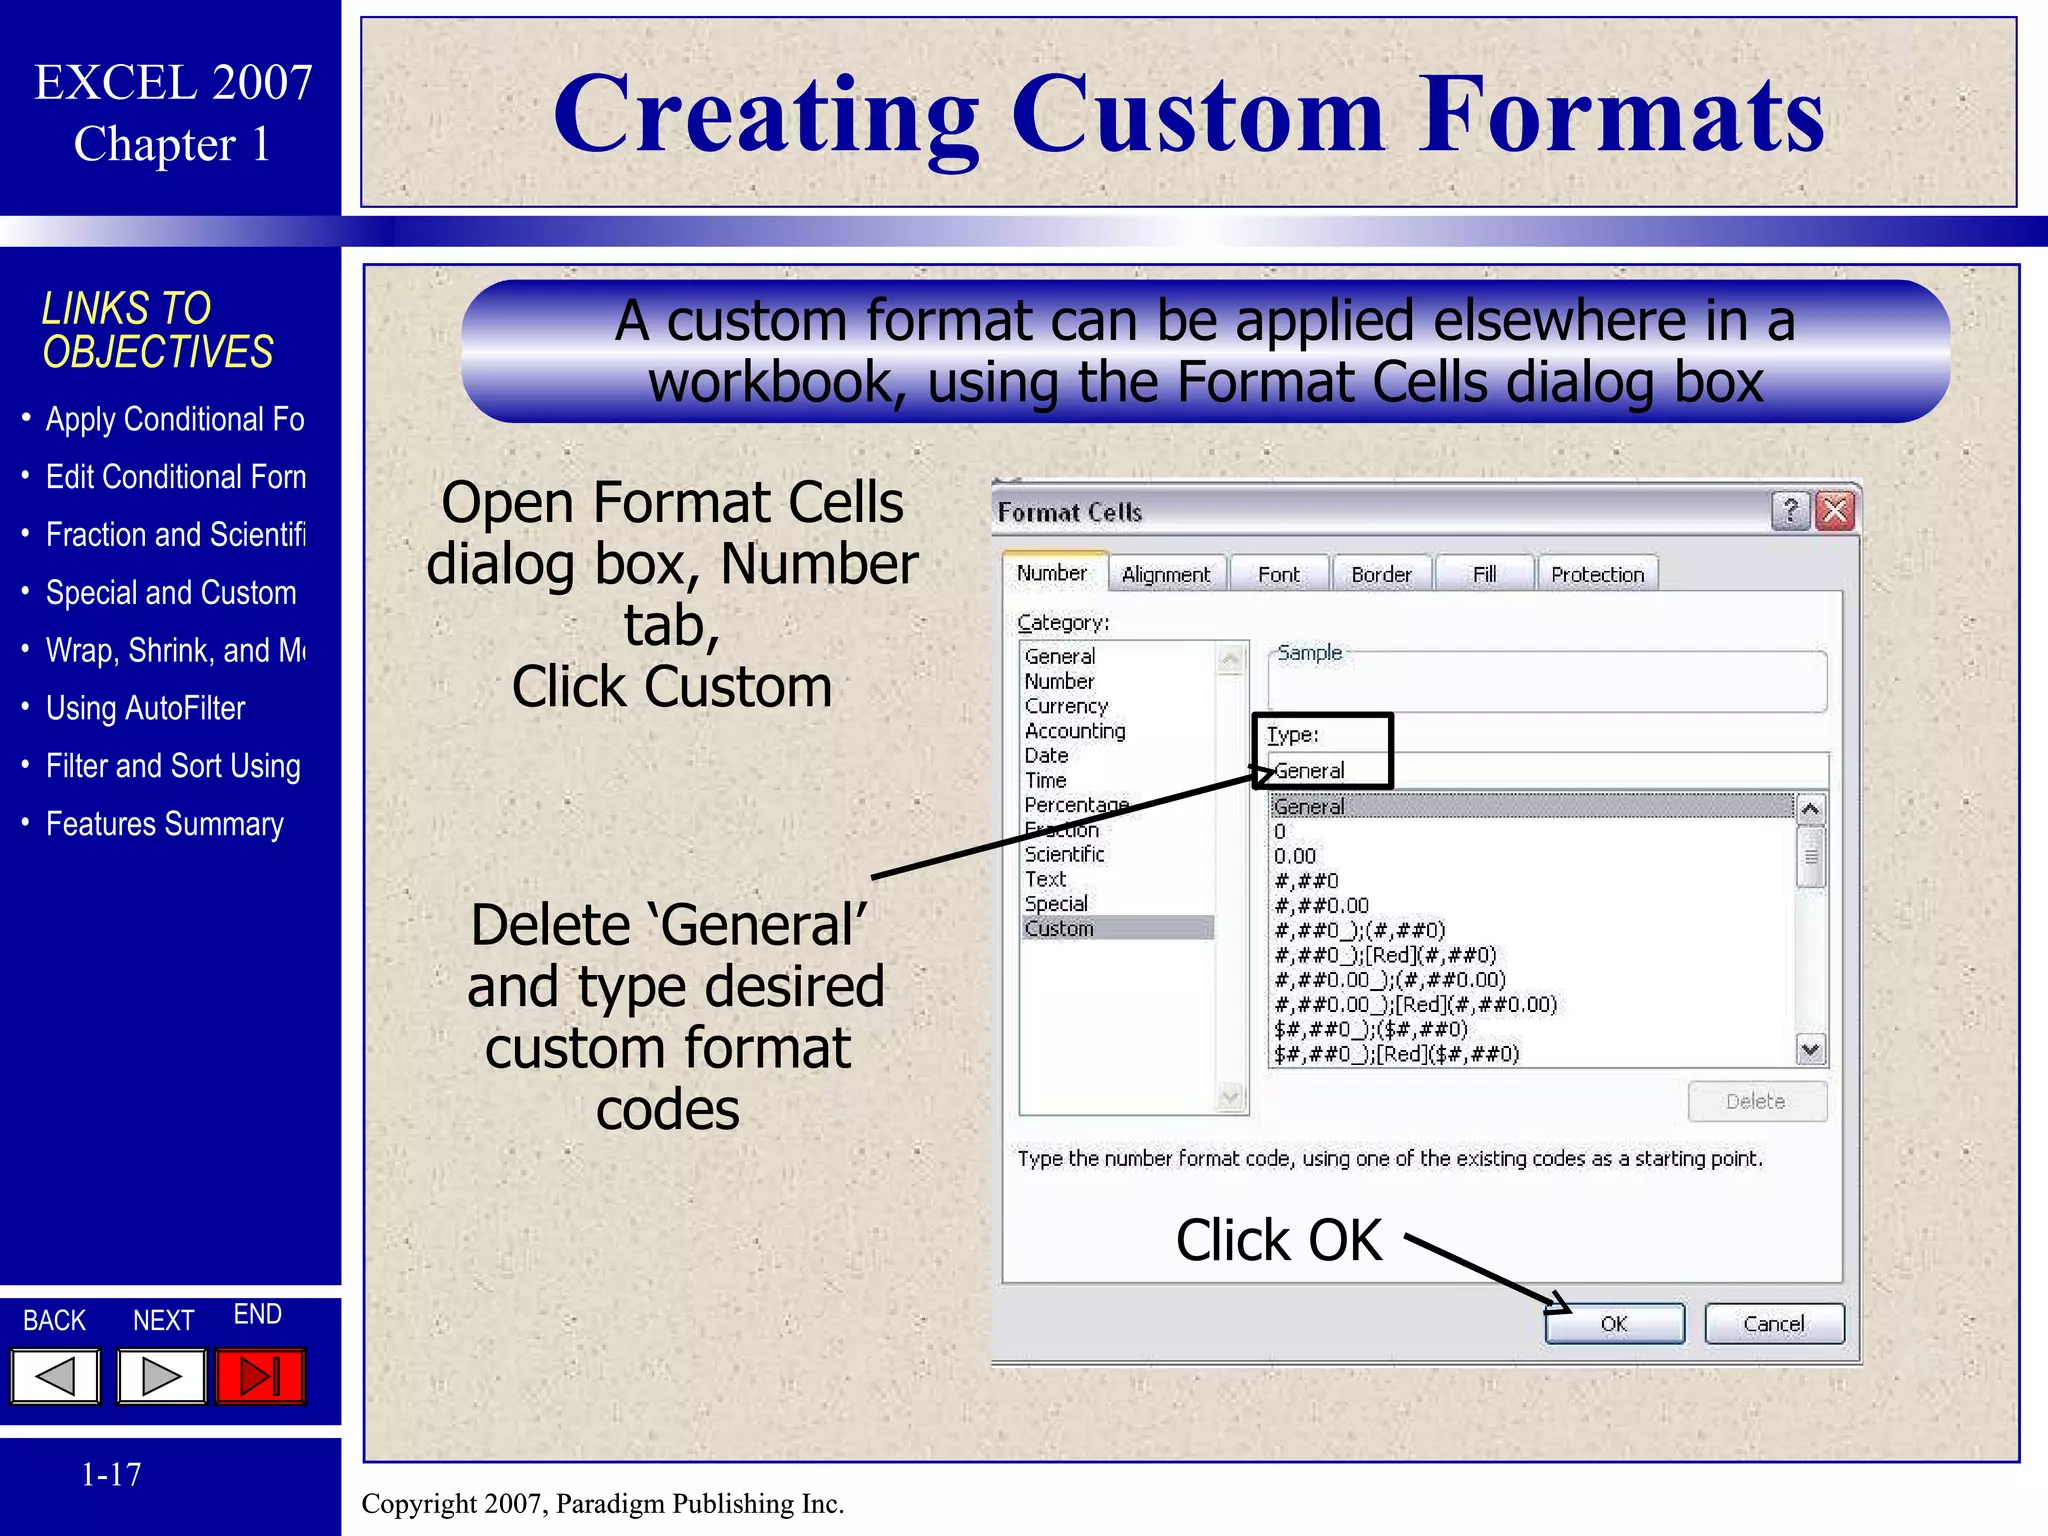Image resolution: width=2048 pixels, height=1536 pixels.
Task: Select Date category
Action: coord(1047,756)
